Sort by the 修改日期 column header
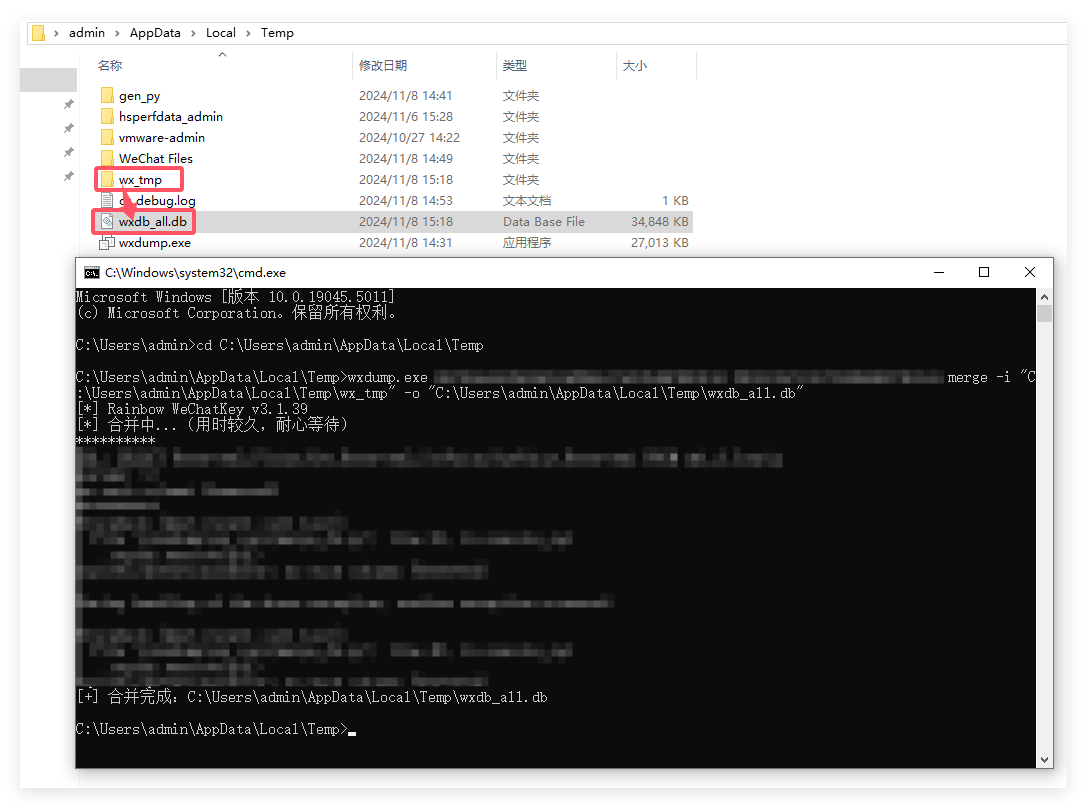 point(383,66)
